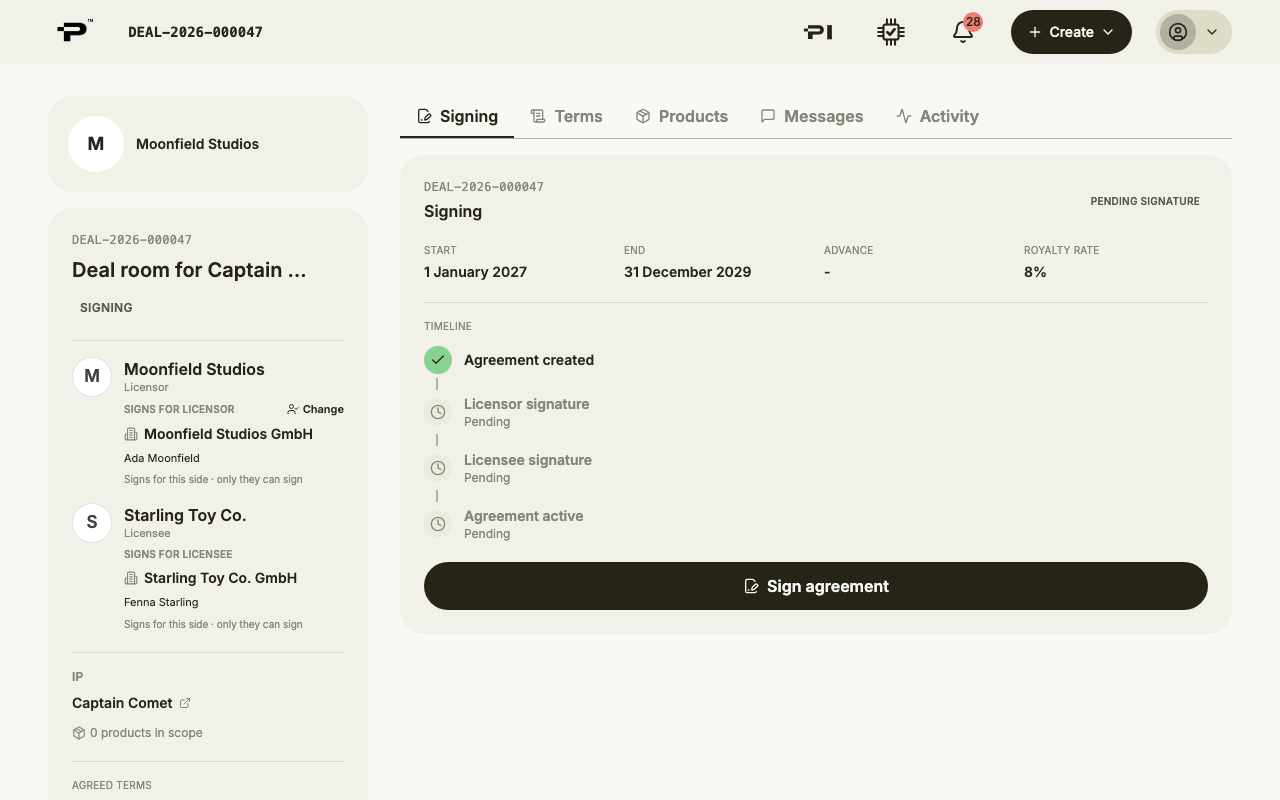Click the start date 1 January 2027

tap(475, 272)
